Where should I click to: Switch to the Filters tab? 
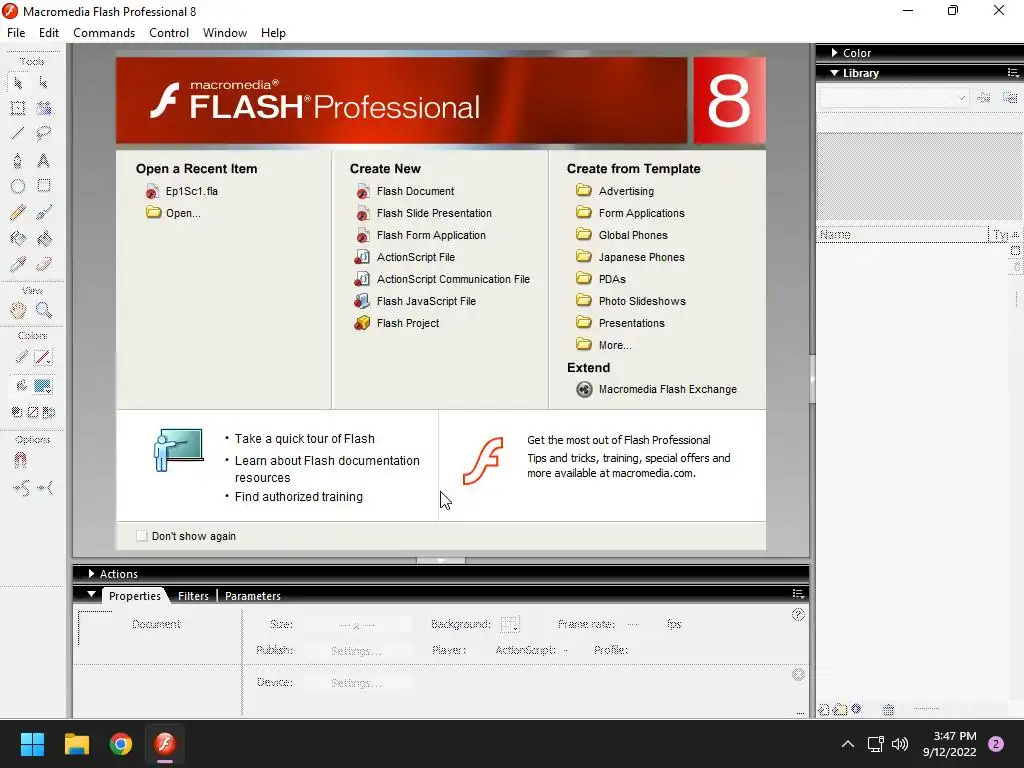193,596
